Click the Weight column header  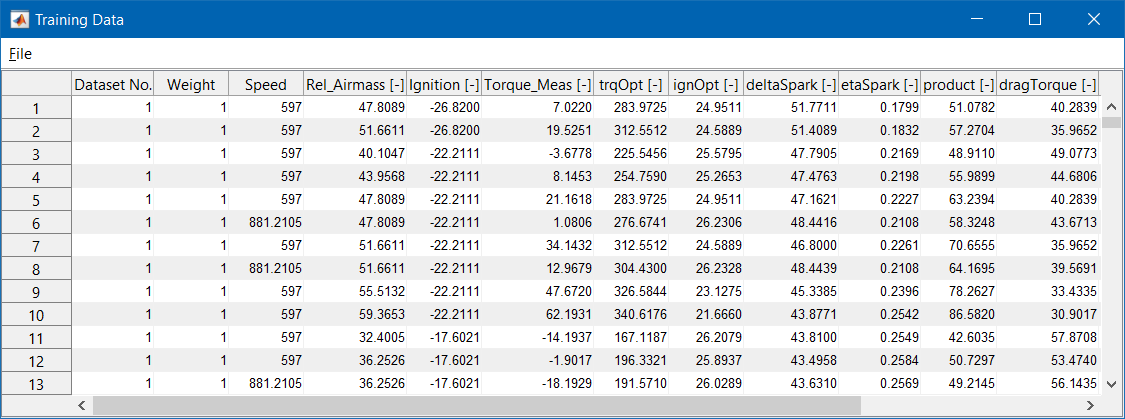click(x=191, y=85)
